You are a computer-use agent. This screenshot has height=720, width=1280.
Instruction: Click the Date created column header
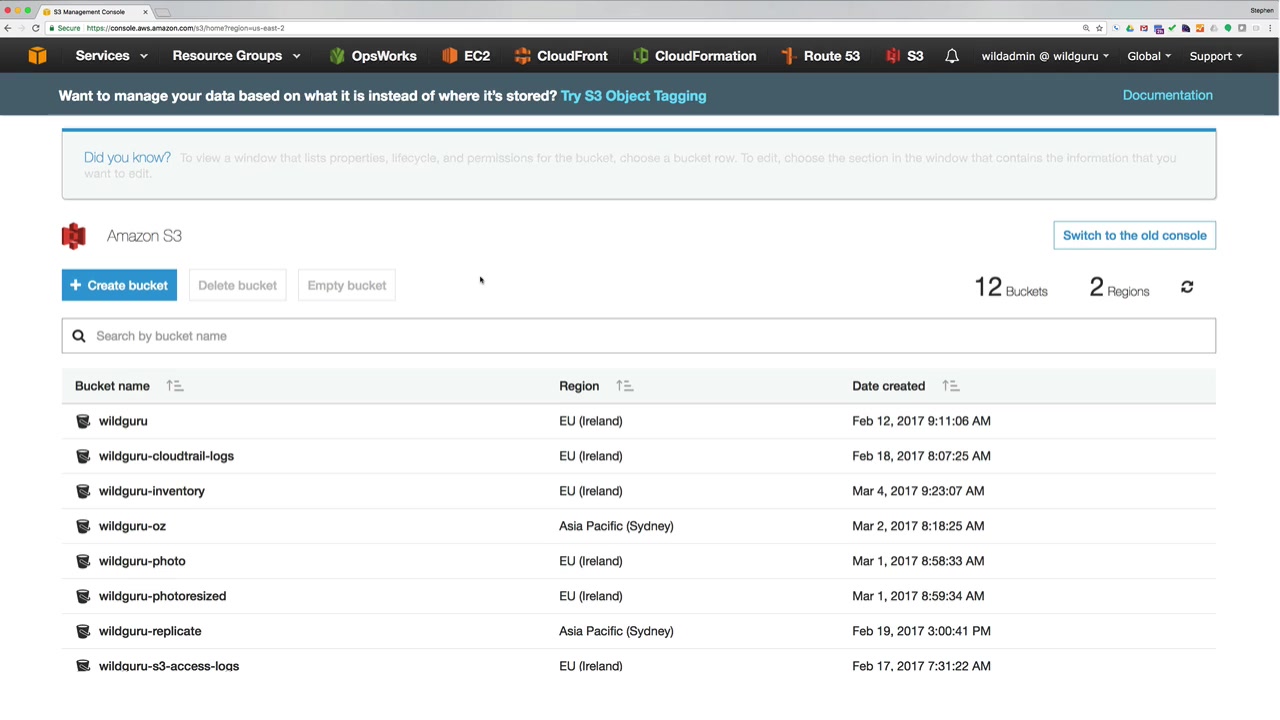(888, 386)
